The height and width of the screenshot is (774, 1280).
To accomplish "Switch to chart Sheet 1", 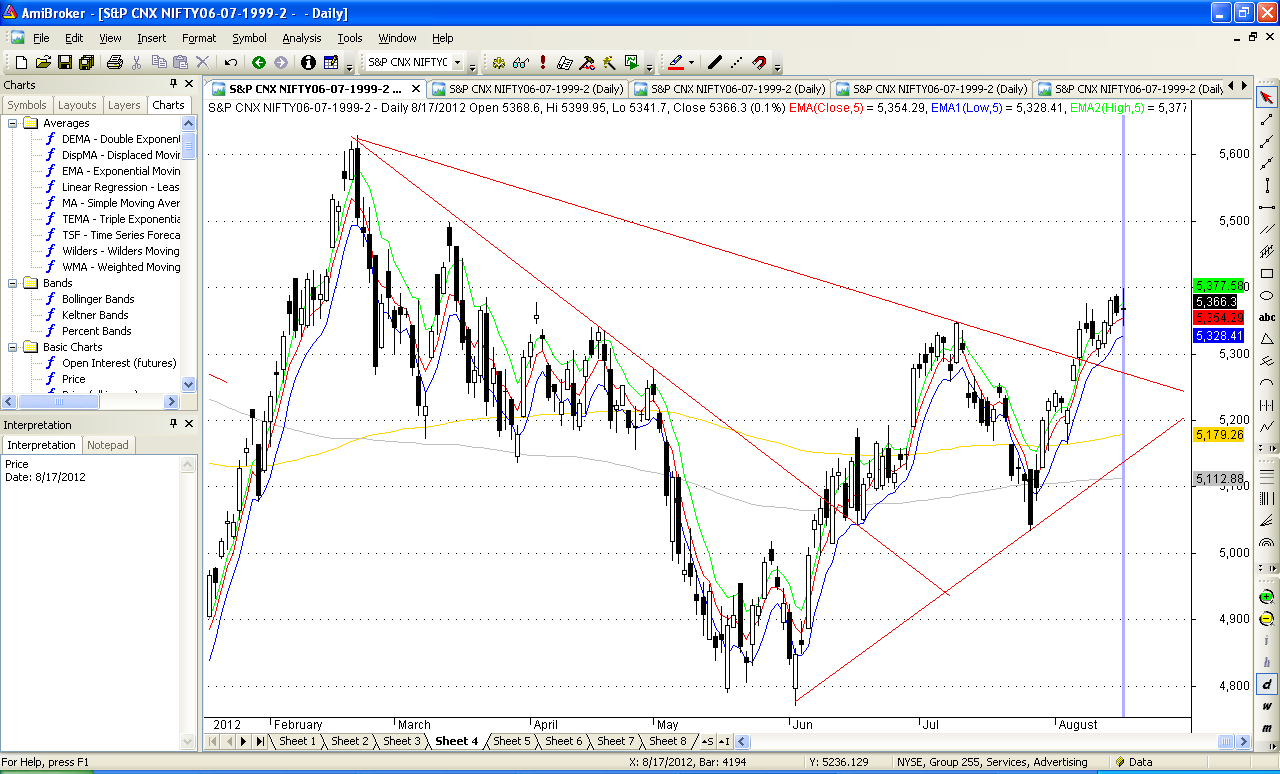I will pos(297,741).
